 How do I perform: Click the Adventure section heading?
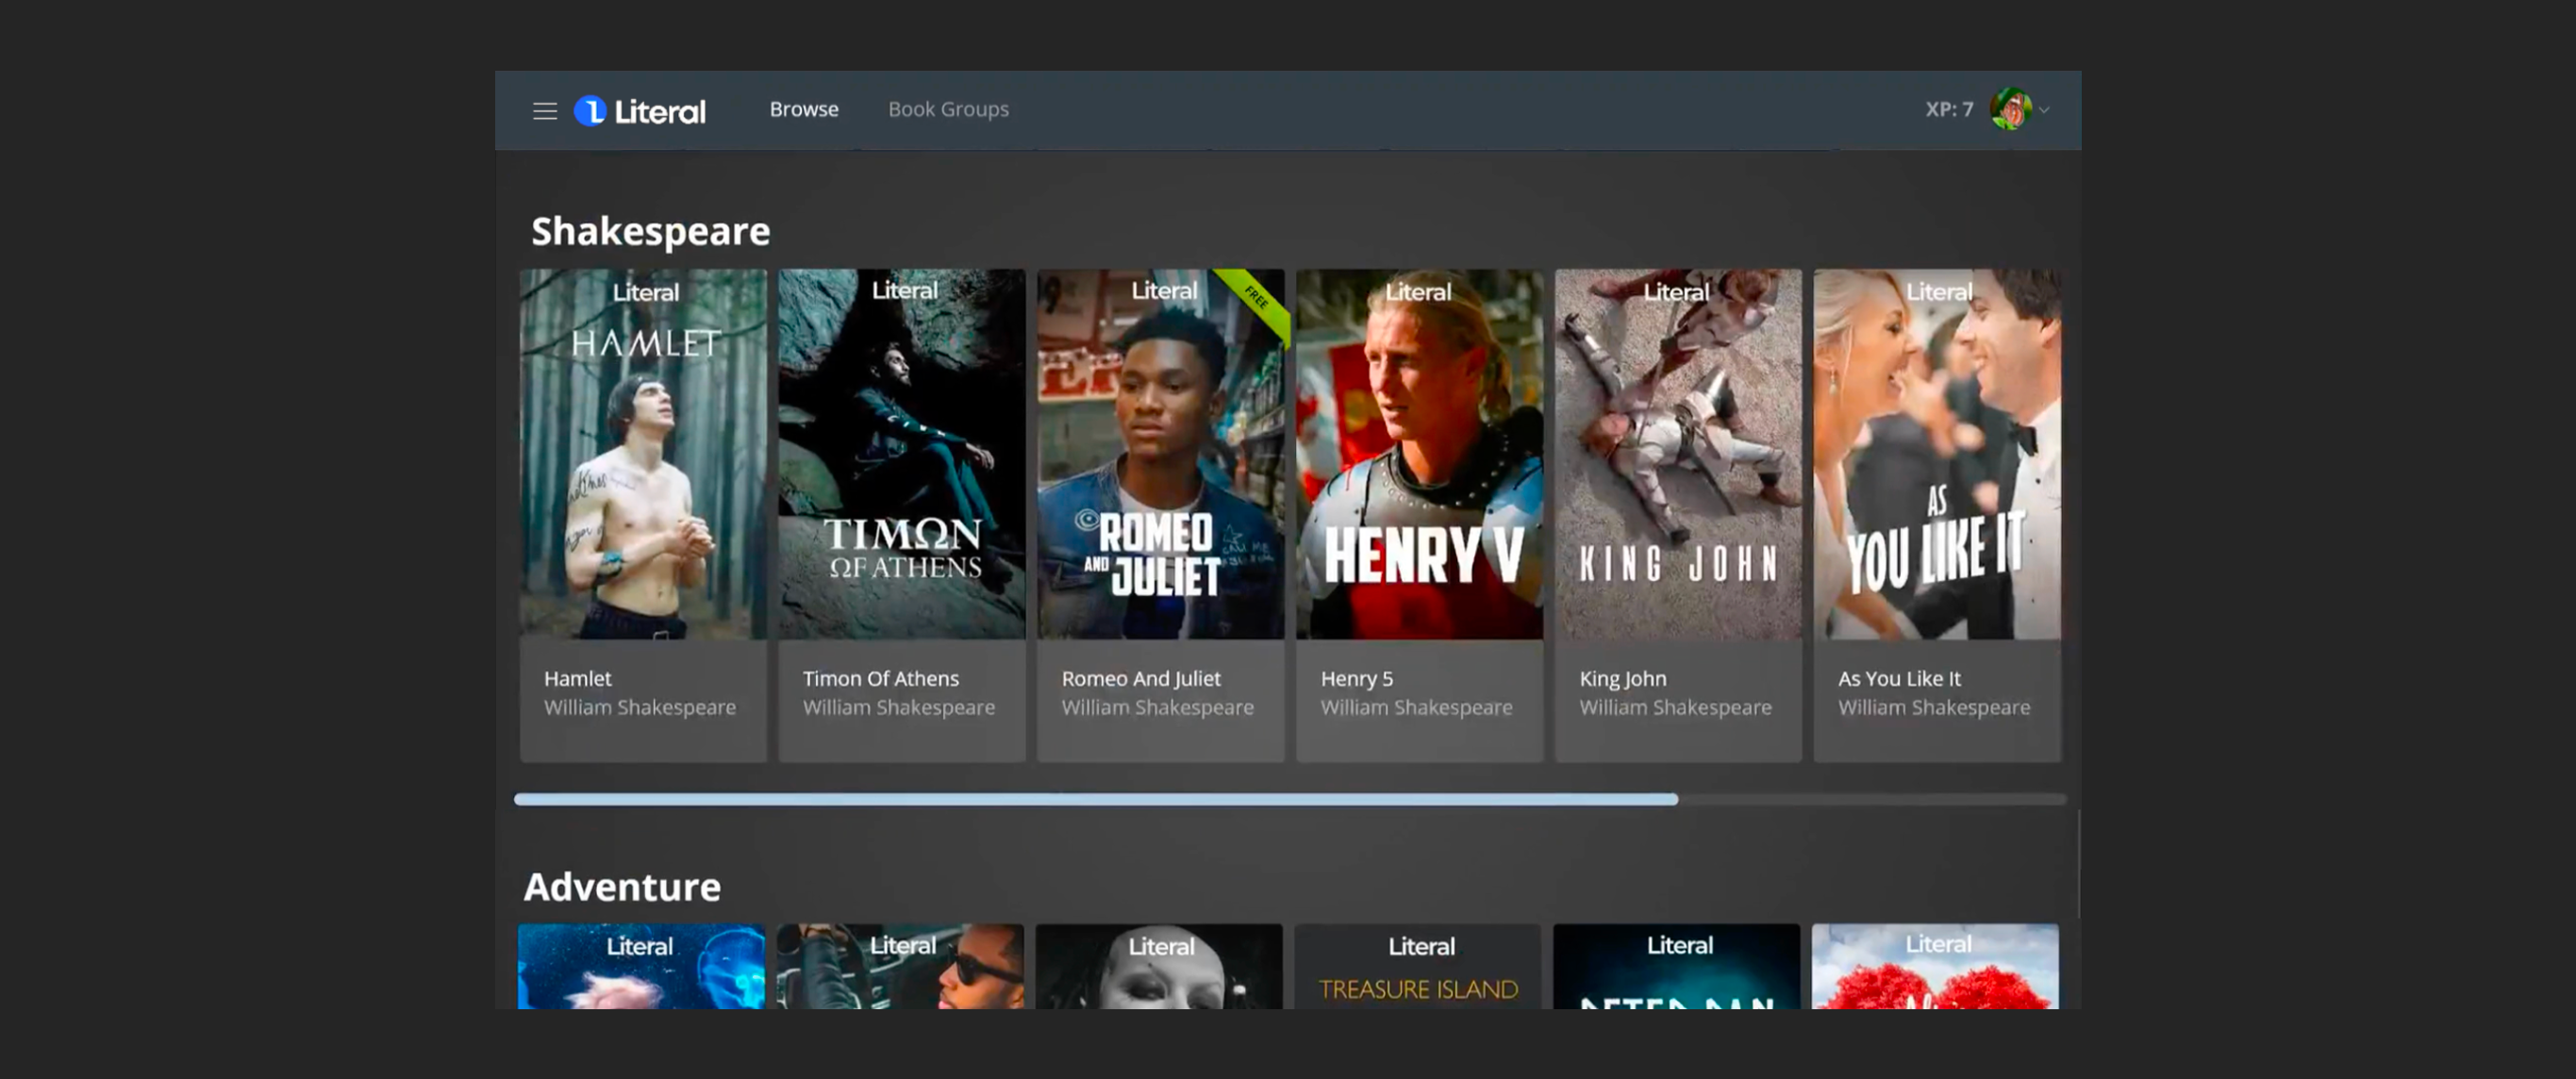tap(621, 887)
